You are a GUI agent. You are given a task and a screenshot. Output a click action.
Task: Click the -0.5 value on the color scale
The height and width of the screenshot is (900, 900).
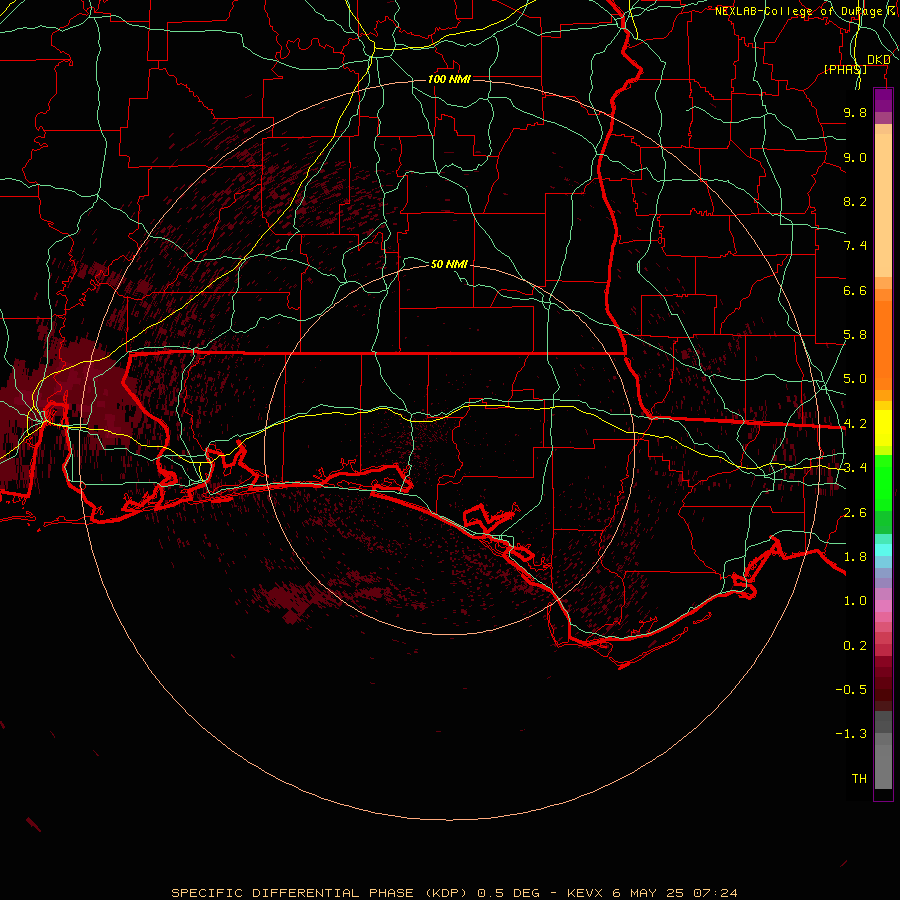pos(851,690)
